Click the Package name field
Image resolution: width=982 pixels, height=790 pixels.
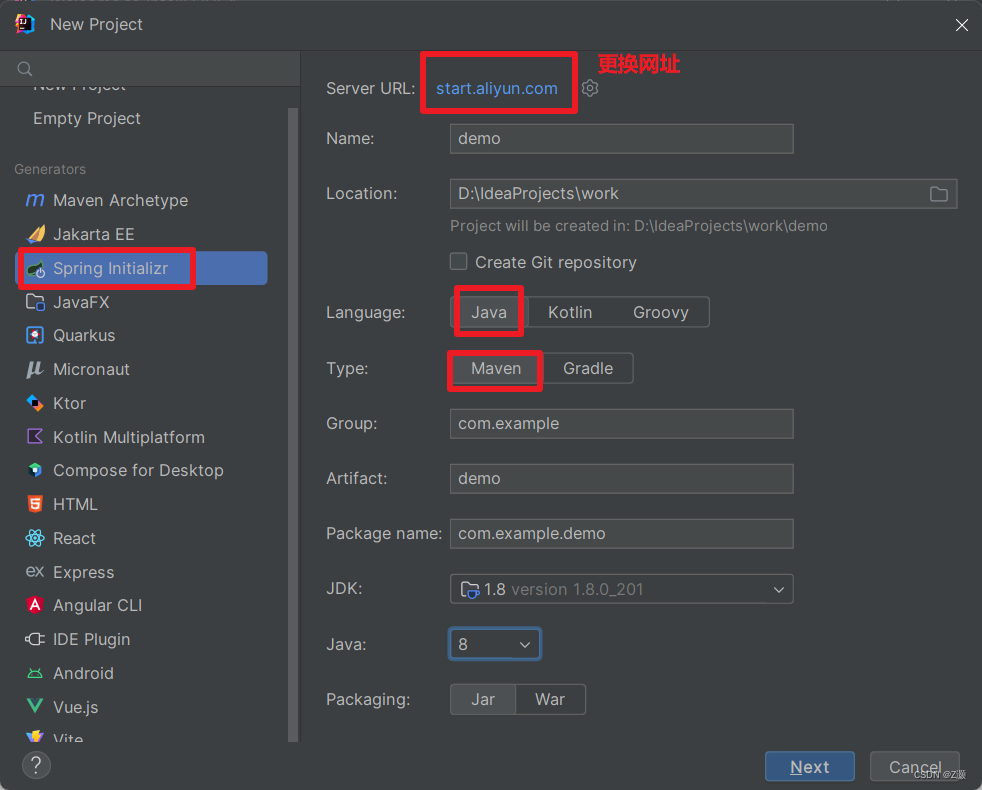pyautogui.click(x=621, y=534)
